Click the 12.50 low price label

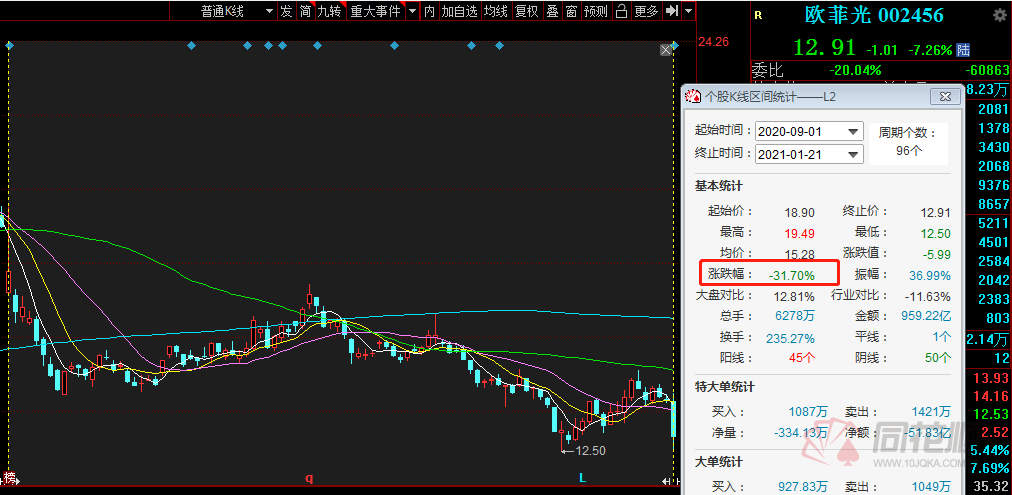click(591, 450)
